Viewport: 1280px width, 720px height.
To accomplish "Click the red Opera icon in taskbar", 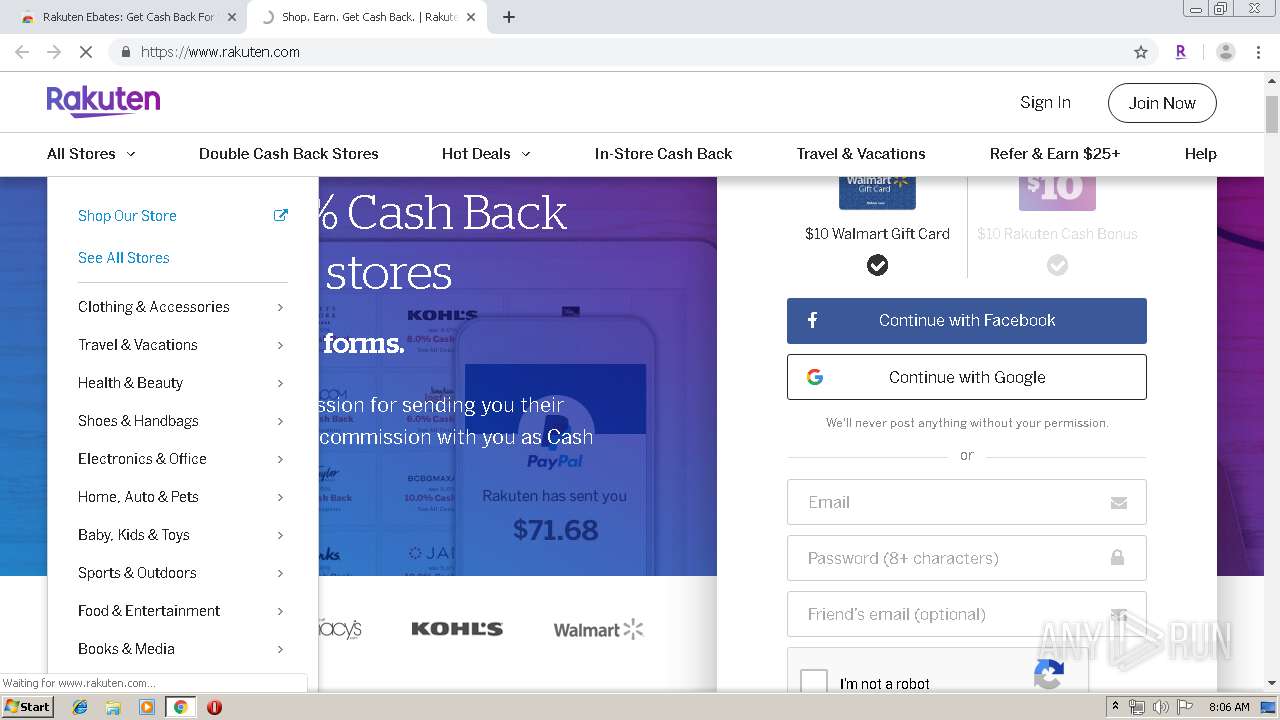I will [x=214, y=707].
